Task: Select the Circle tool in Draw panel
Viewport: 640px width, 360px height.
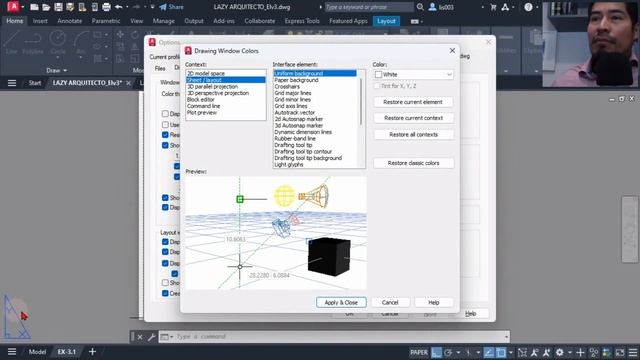Action: 58,42
